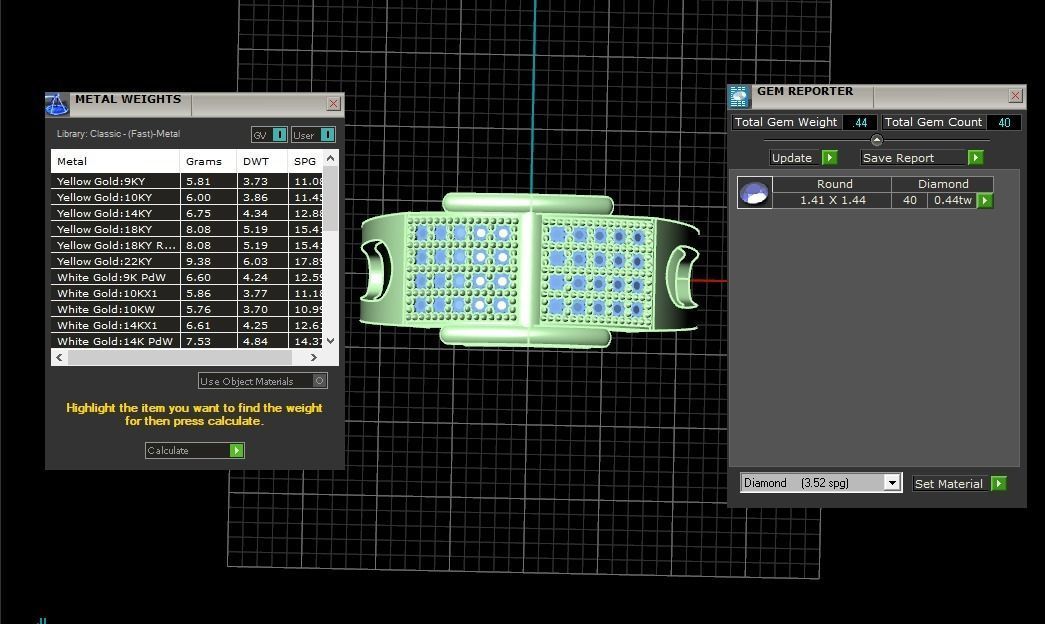1045x624 pixels.
Task: Click the round diamond gem thumbnail
Action: 754,193
